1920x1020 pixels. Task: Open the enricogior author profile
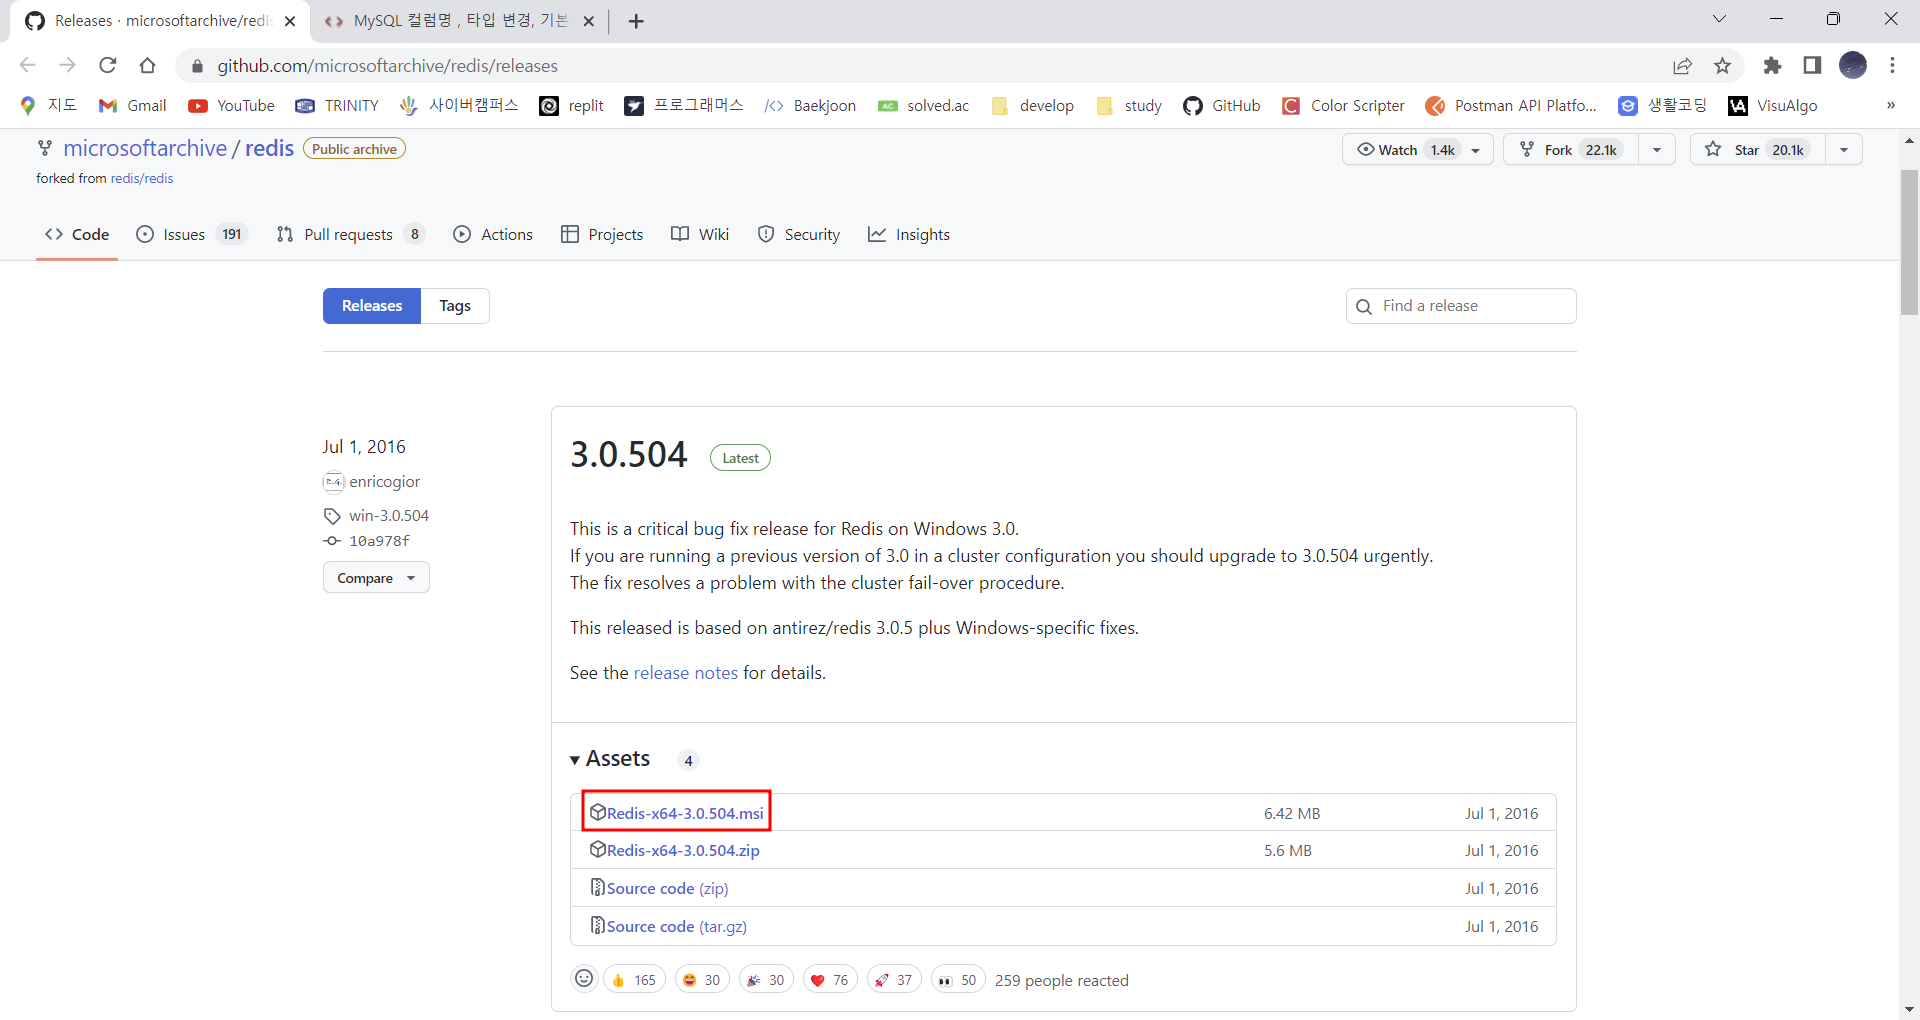384,482
